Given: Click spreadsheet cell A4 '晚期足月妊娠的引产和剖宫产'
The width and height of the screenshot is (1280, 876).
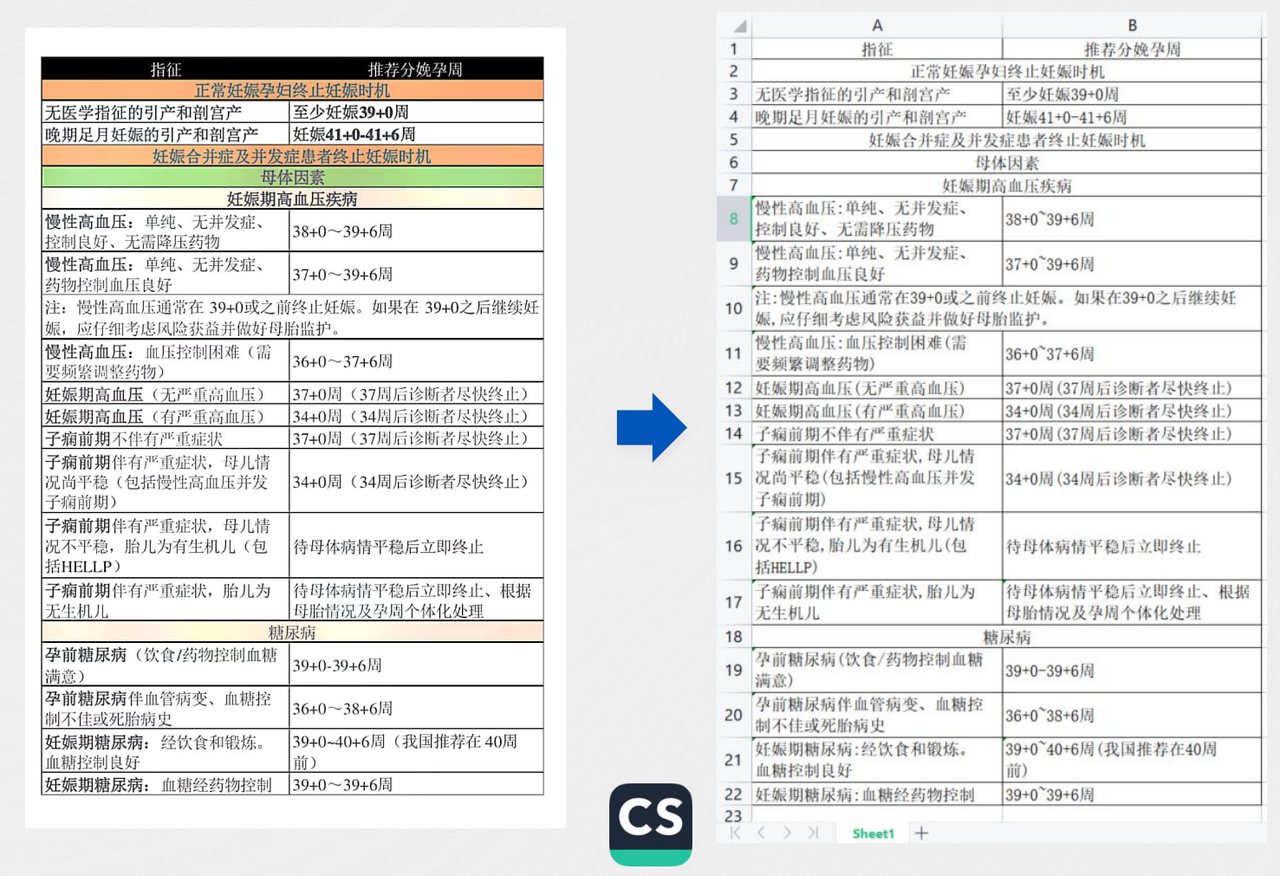Looking at the screenshot, I should 877,117.
